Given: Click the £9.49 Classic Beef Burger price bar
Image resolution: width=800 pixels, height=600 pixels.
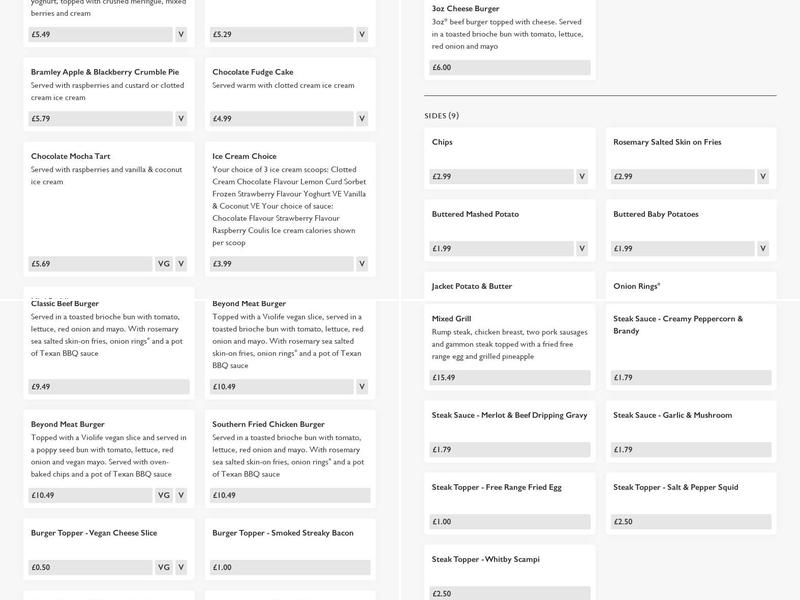Looking at the screenshot, I should 108,387.
